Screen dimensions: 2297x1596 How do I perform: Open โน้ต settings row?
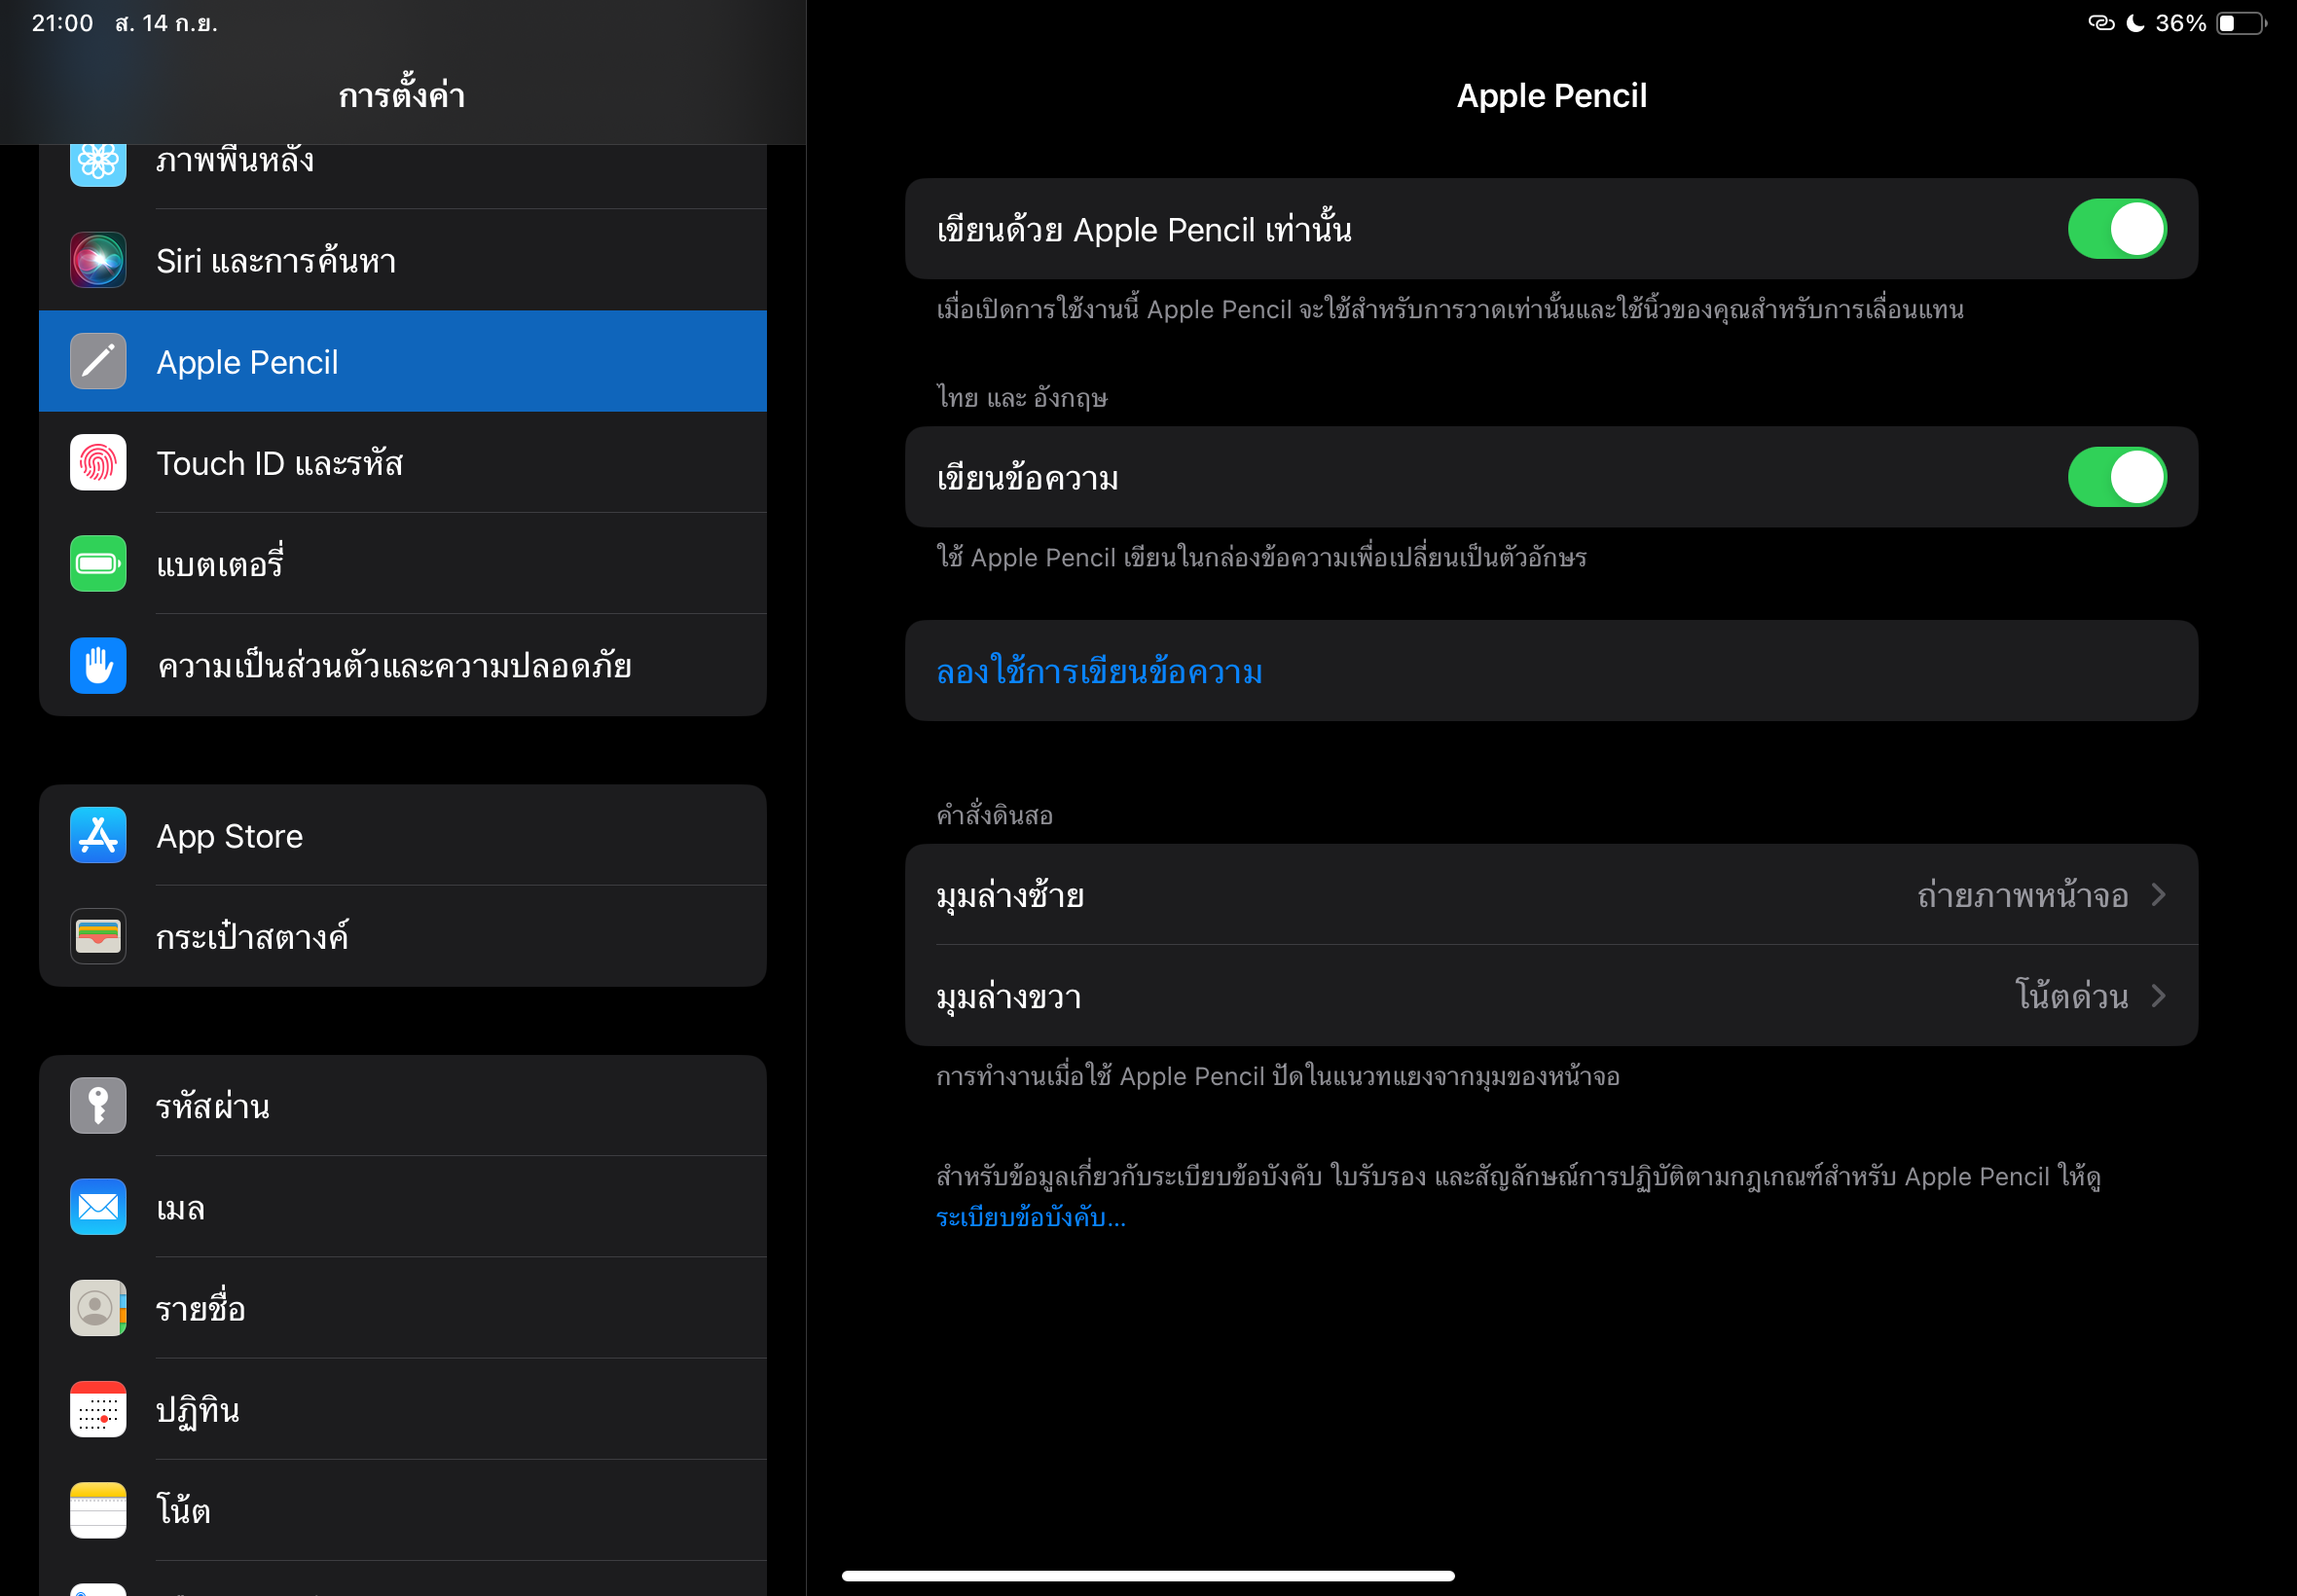click(403, 1511)
